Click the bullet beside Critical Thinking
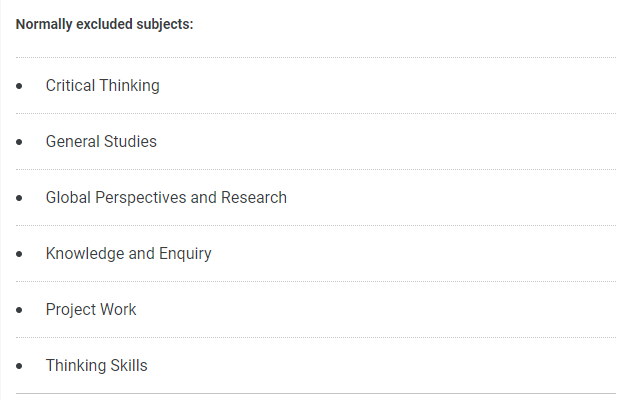631x400 pixels. [x=19, y=86]
